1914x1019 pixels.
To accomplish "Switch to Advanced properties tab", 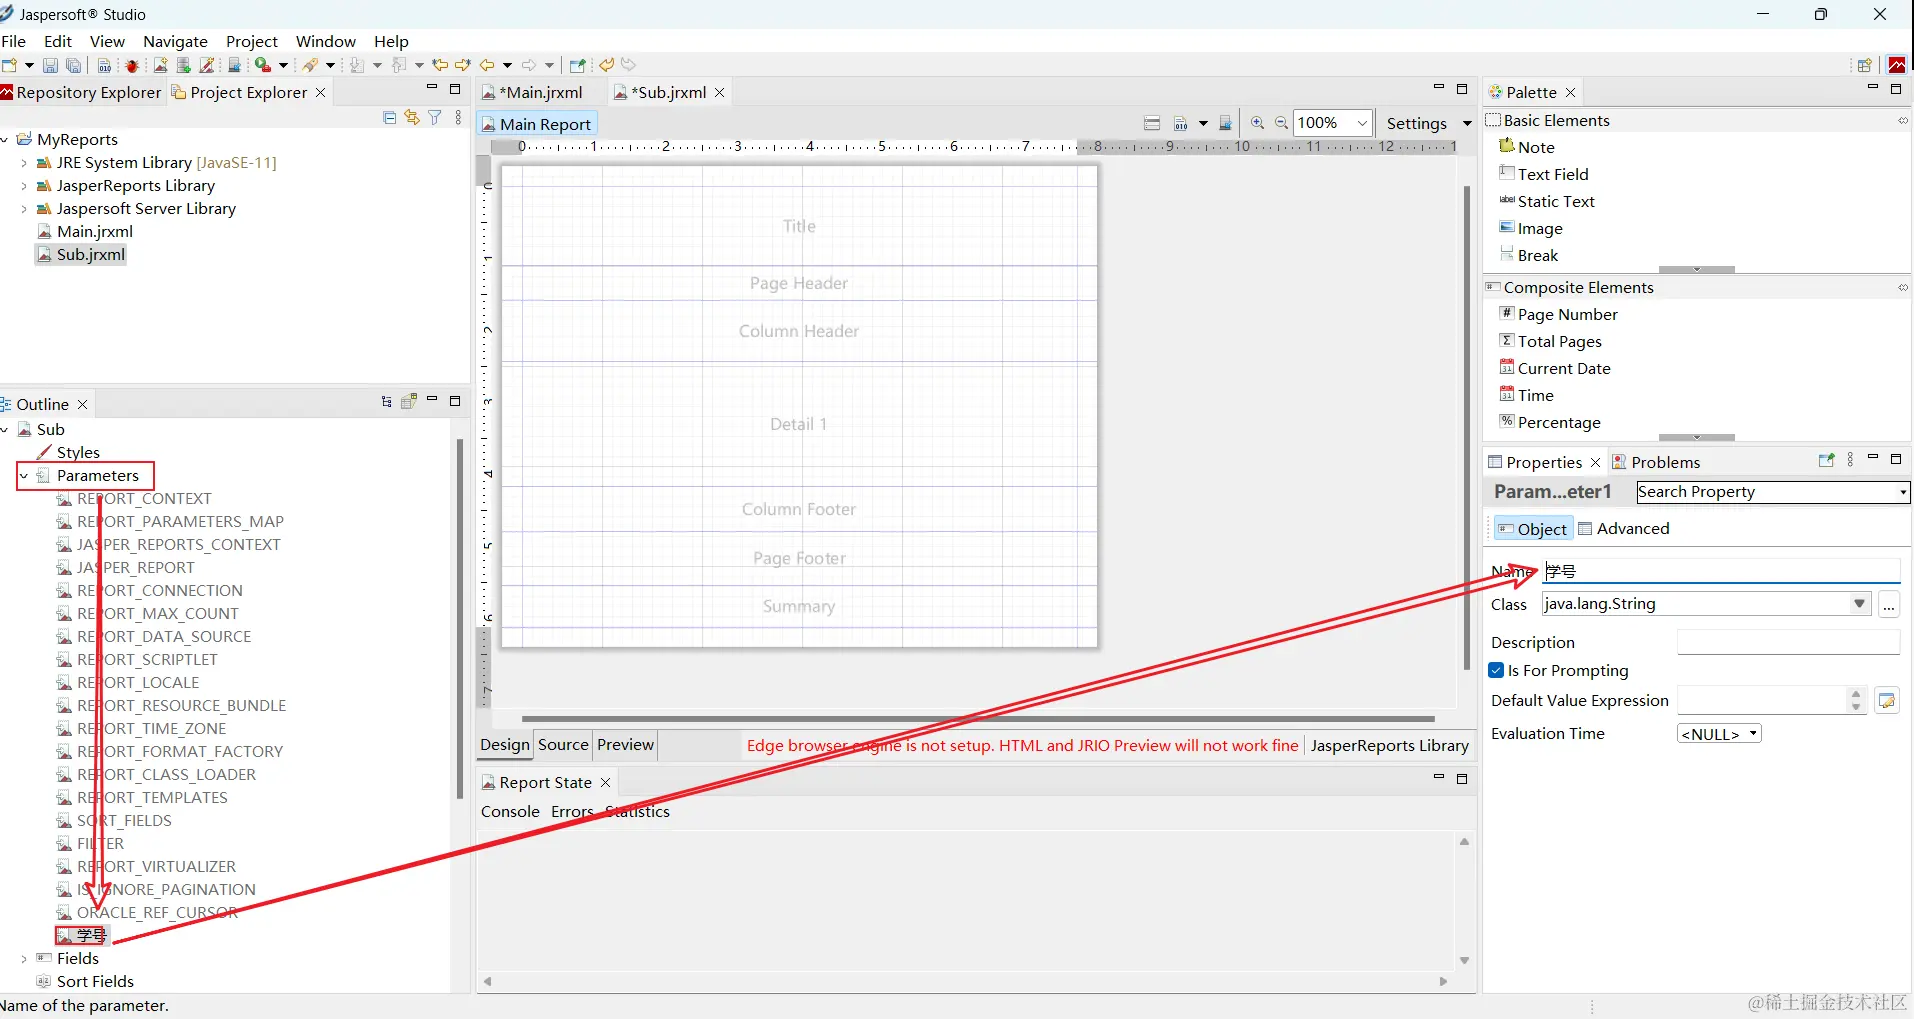I will pos(1624,529).
